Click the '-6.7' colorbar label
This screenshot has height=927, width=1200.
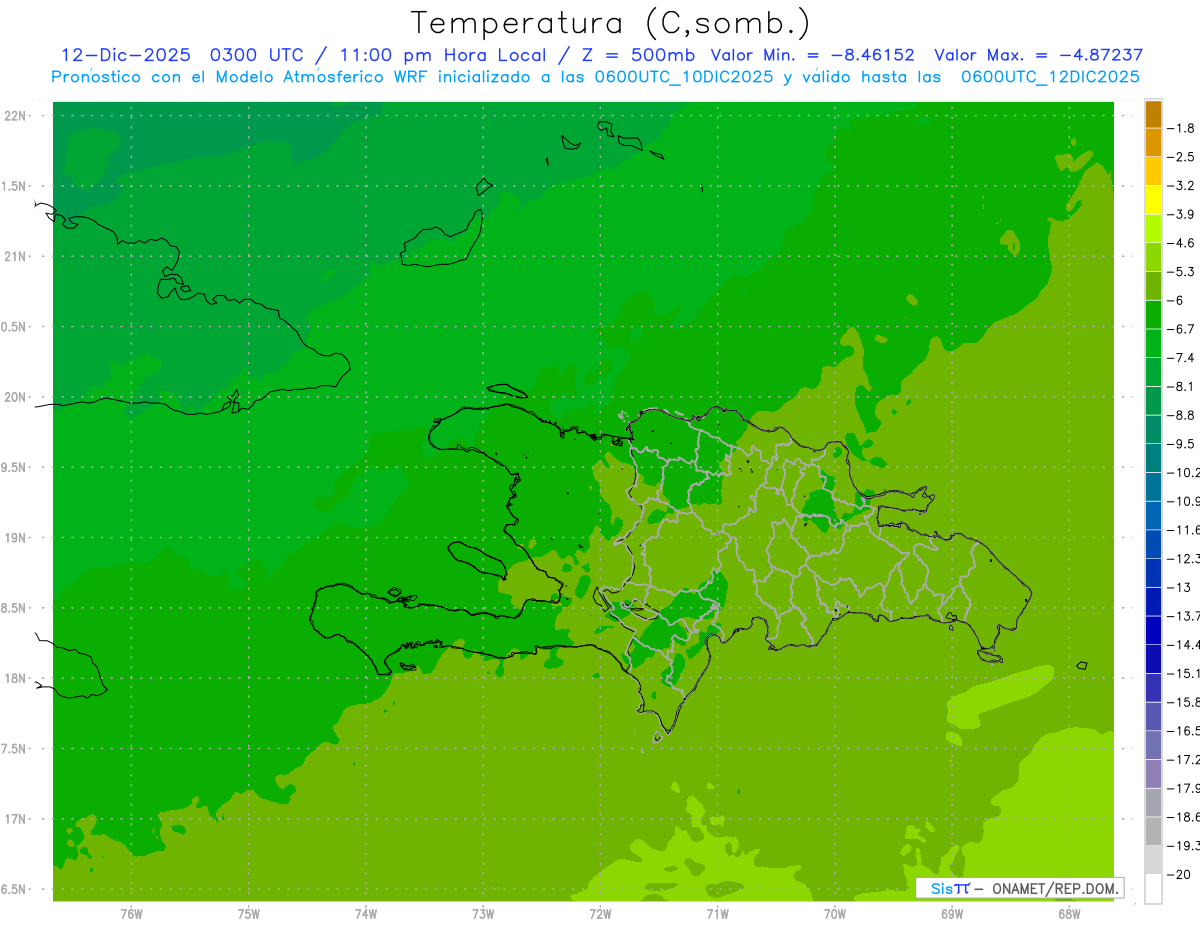click(1182, 329)
